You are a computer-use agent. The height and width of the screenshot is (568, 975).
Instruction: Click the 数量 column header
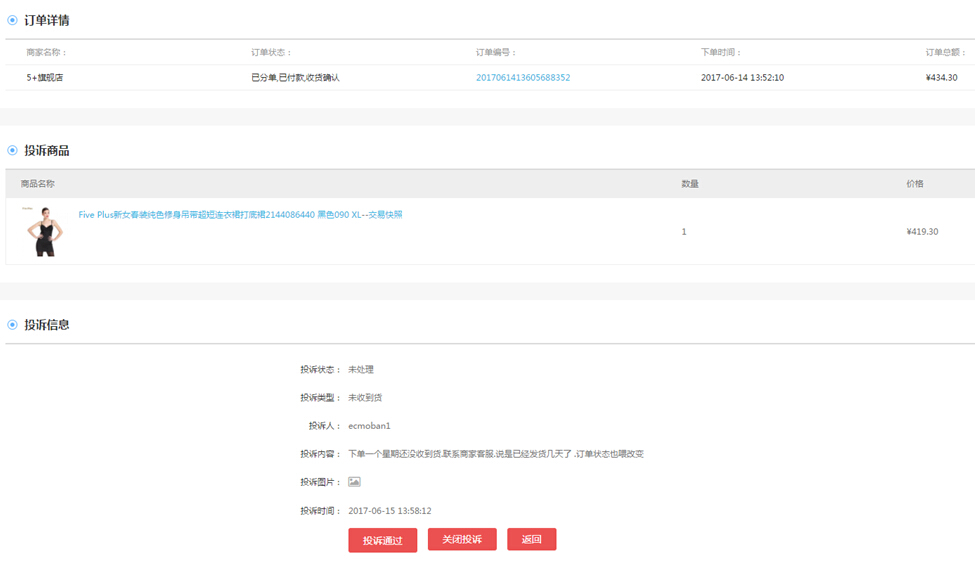pyautogui.click(x=690, y=184)
